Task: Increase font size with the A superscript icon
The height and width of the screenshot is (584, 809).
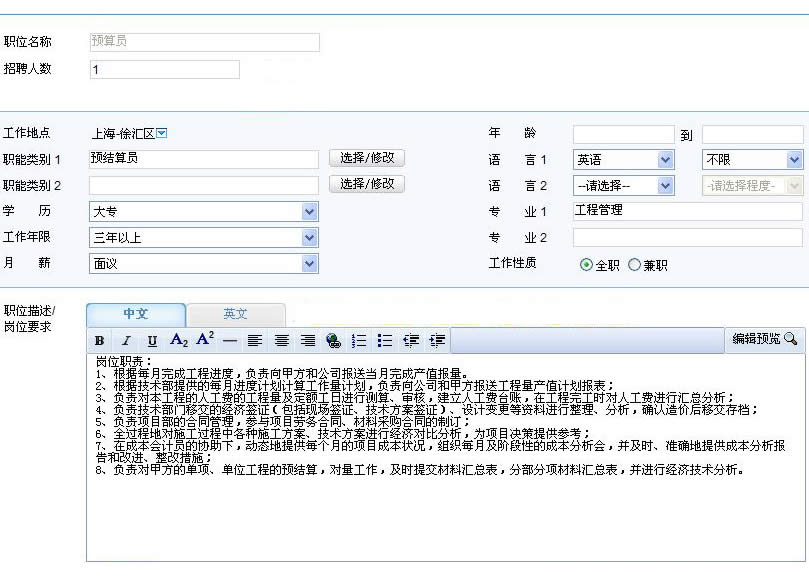Action: tap(205, 340)
